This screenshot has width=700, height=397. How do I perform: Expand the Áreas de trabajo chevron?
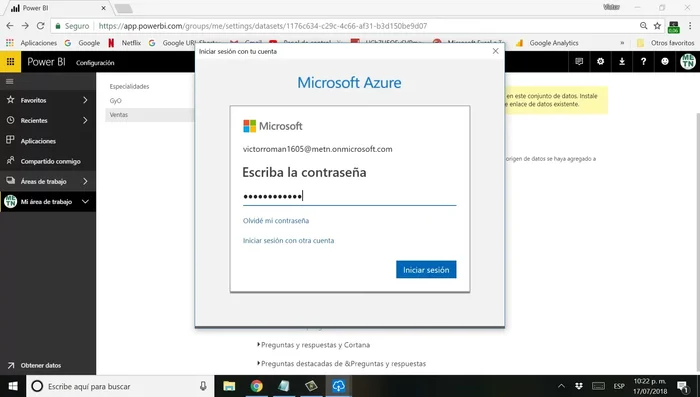pyautogui.click(x=85, y=181)
